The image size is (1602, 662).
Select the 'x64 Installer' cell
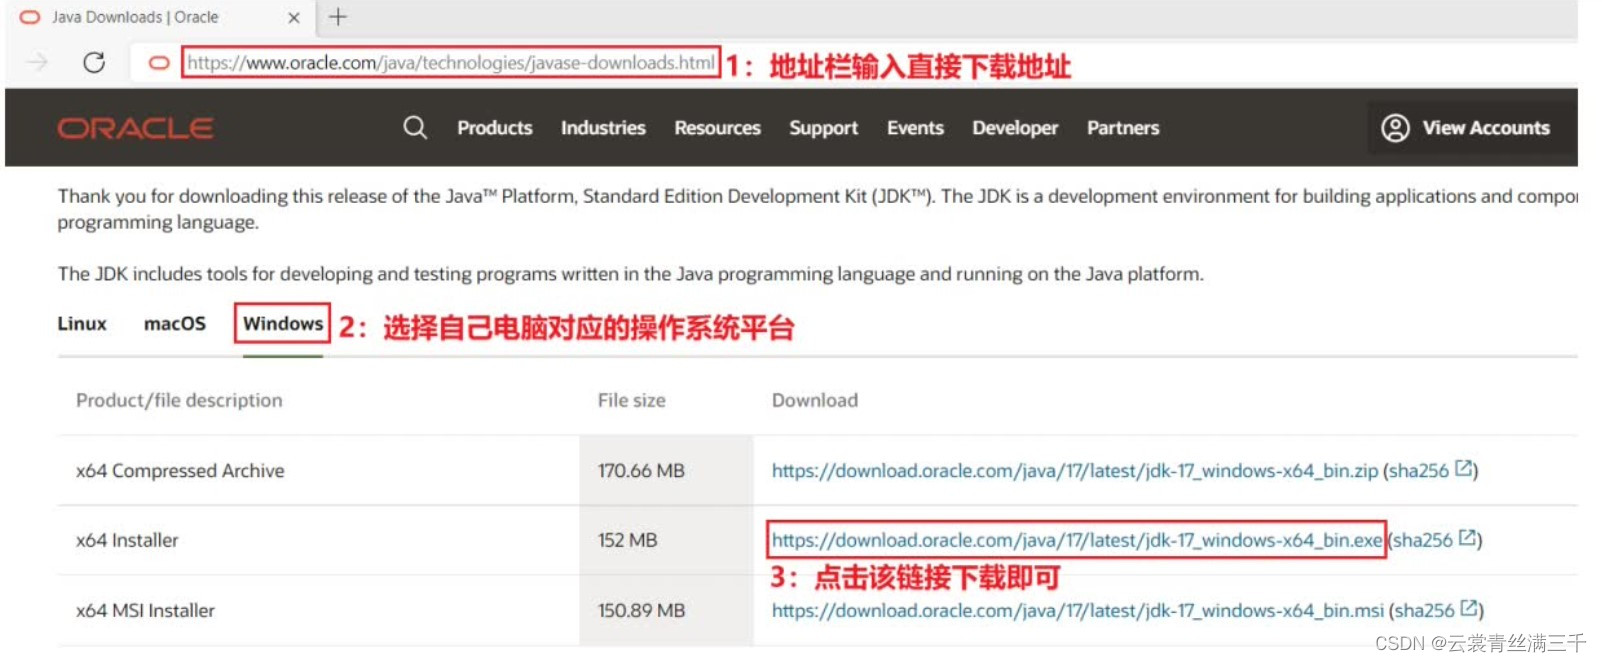pyautogui.click(x=127, y=540)
